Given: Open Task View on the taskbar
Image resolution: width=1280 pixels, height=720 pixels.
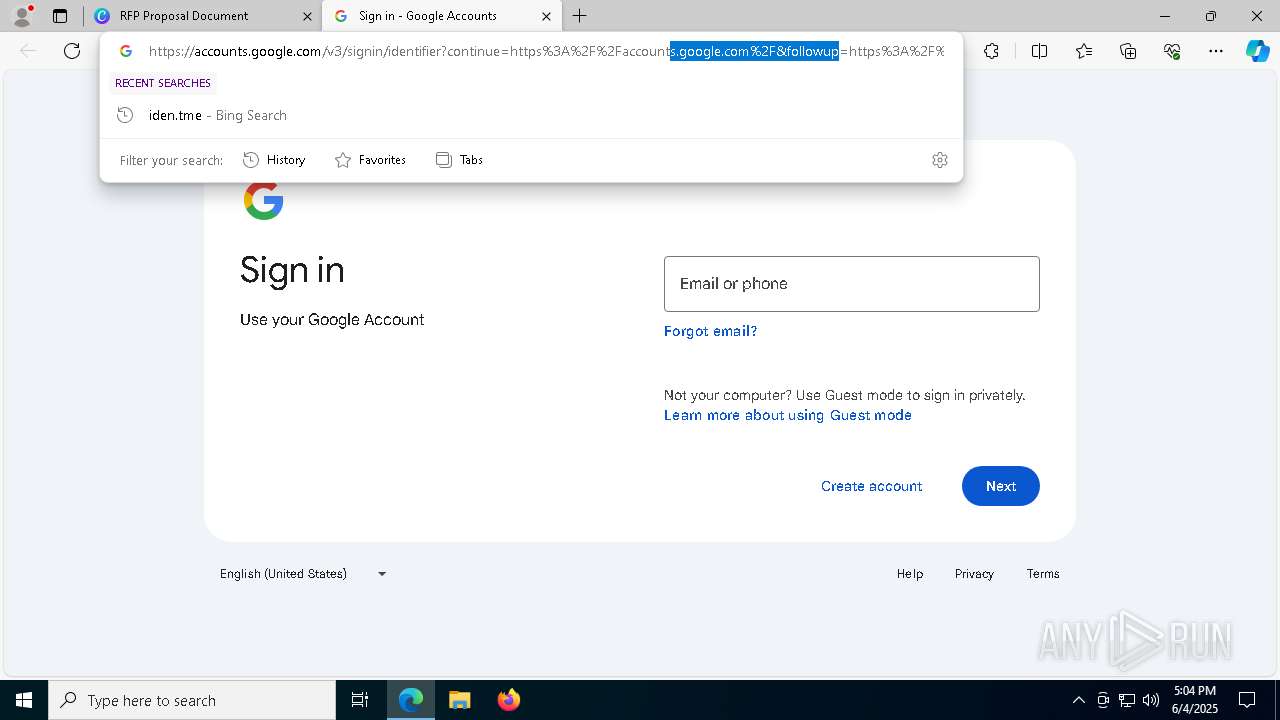Looking at the screenshot, I should [x=360, y=700].
